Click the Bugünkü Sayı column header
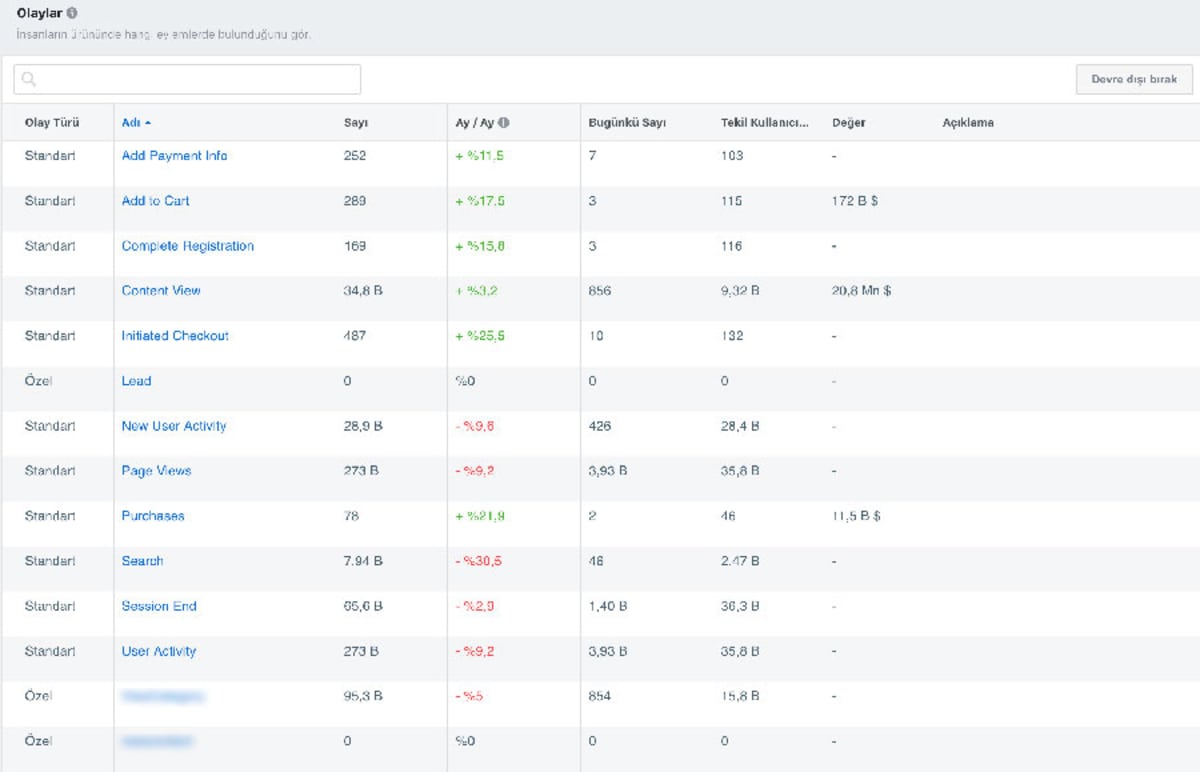1200x772 pixels. [627, 123]
